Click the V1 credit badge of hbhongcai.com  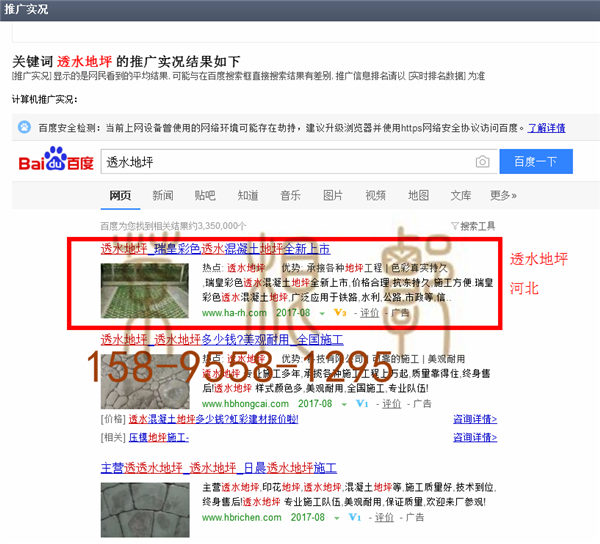coord(362,403)
